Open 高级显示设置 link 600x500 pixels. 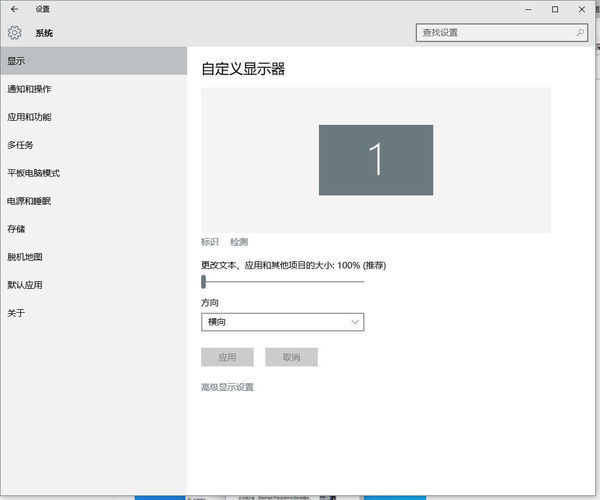227,387
